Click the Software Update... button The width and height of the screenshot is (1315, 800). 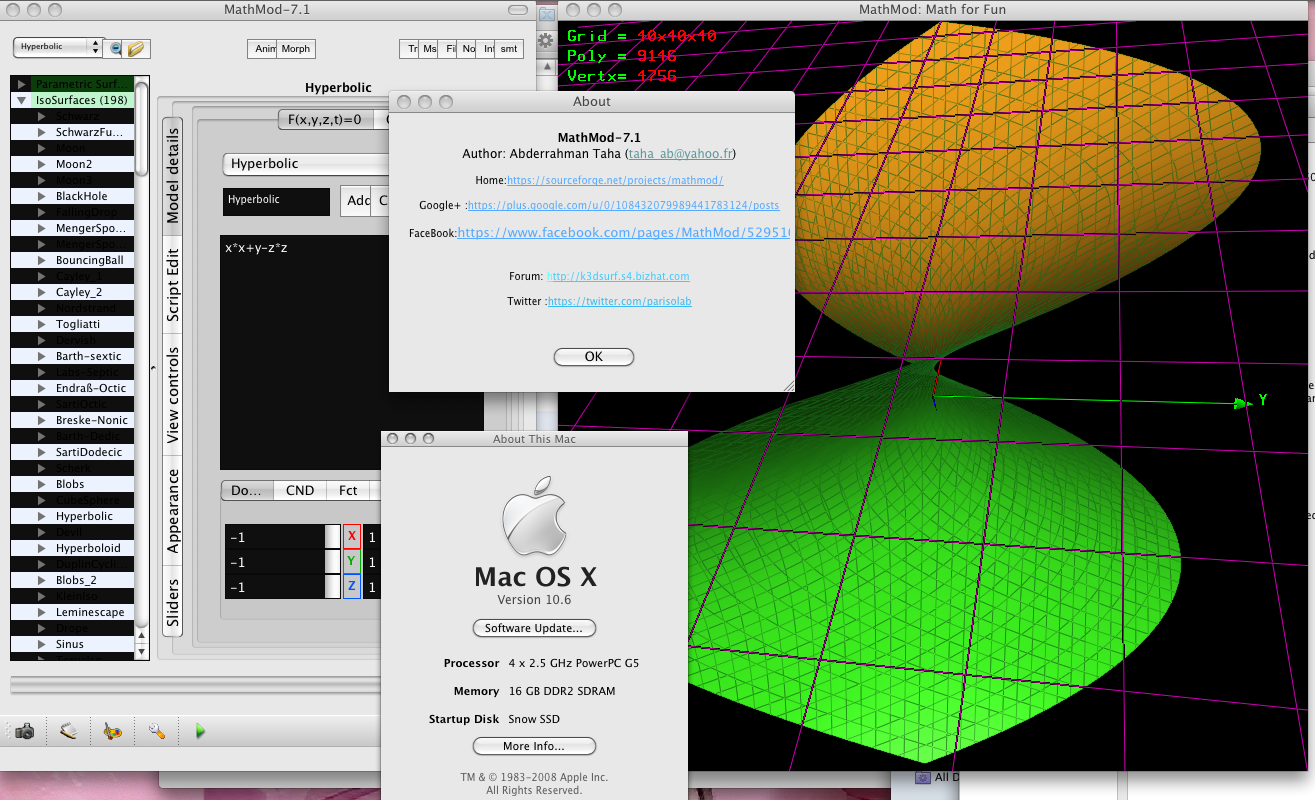534,628
